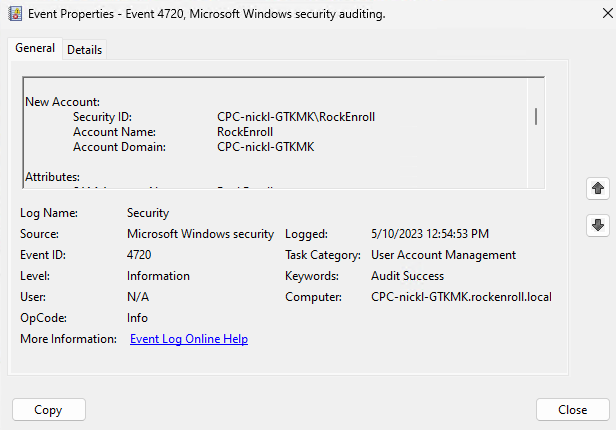Click the Source value Microsoft Windows security
Viewport: 616px width, 430px height.
[x=200, y=234]
